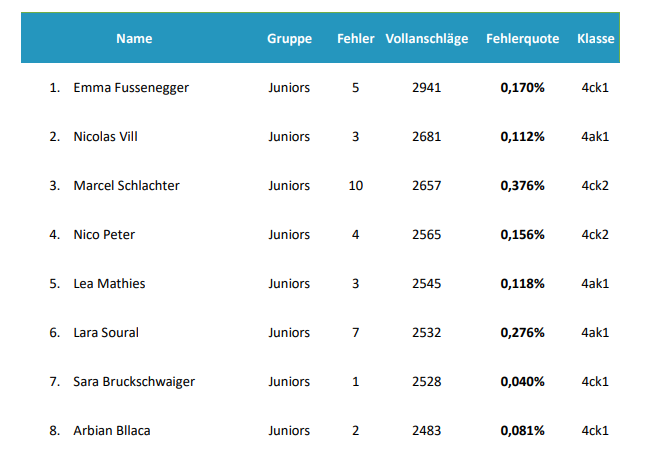670x471 pixels.
Task: Select the Lea Mathies row name
Action: coord(109,284)
